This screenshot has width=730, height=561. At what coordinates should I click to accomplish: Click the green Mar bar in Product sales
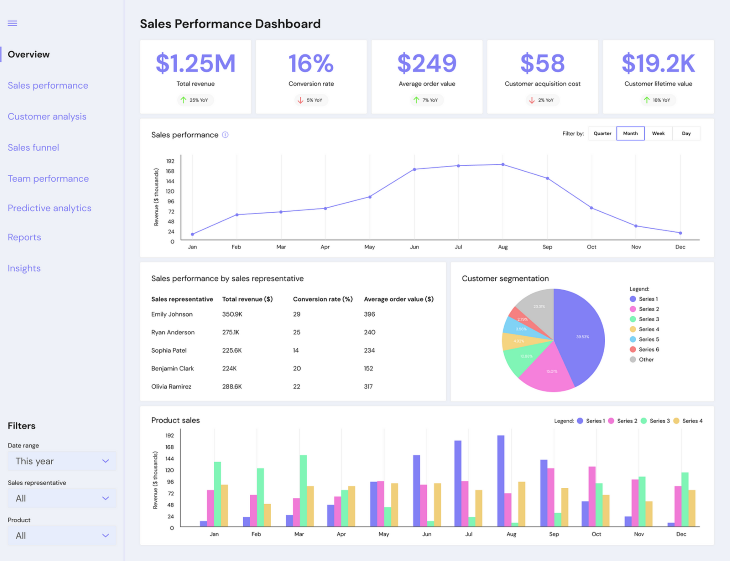pyautogui.click(x=304, y=491)
